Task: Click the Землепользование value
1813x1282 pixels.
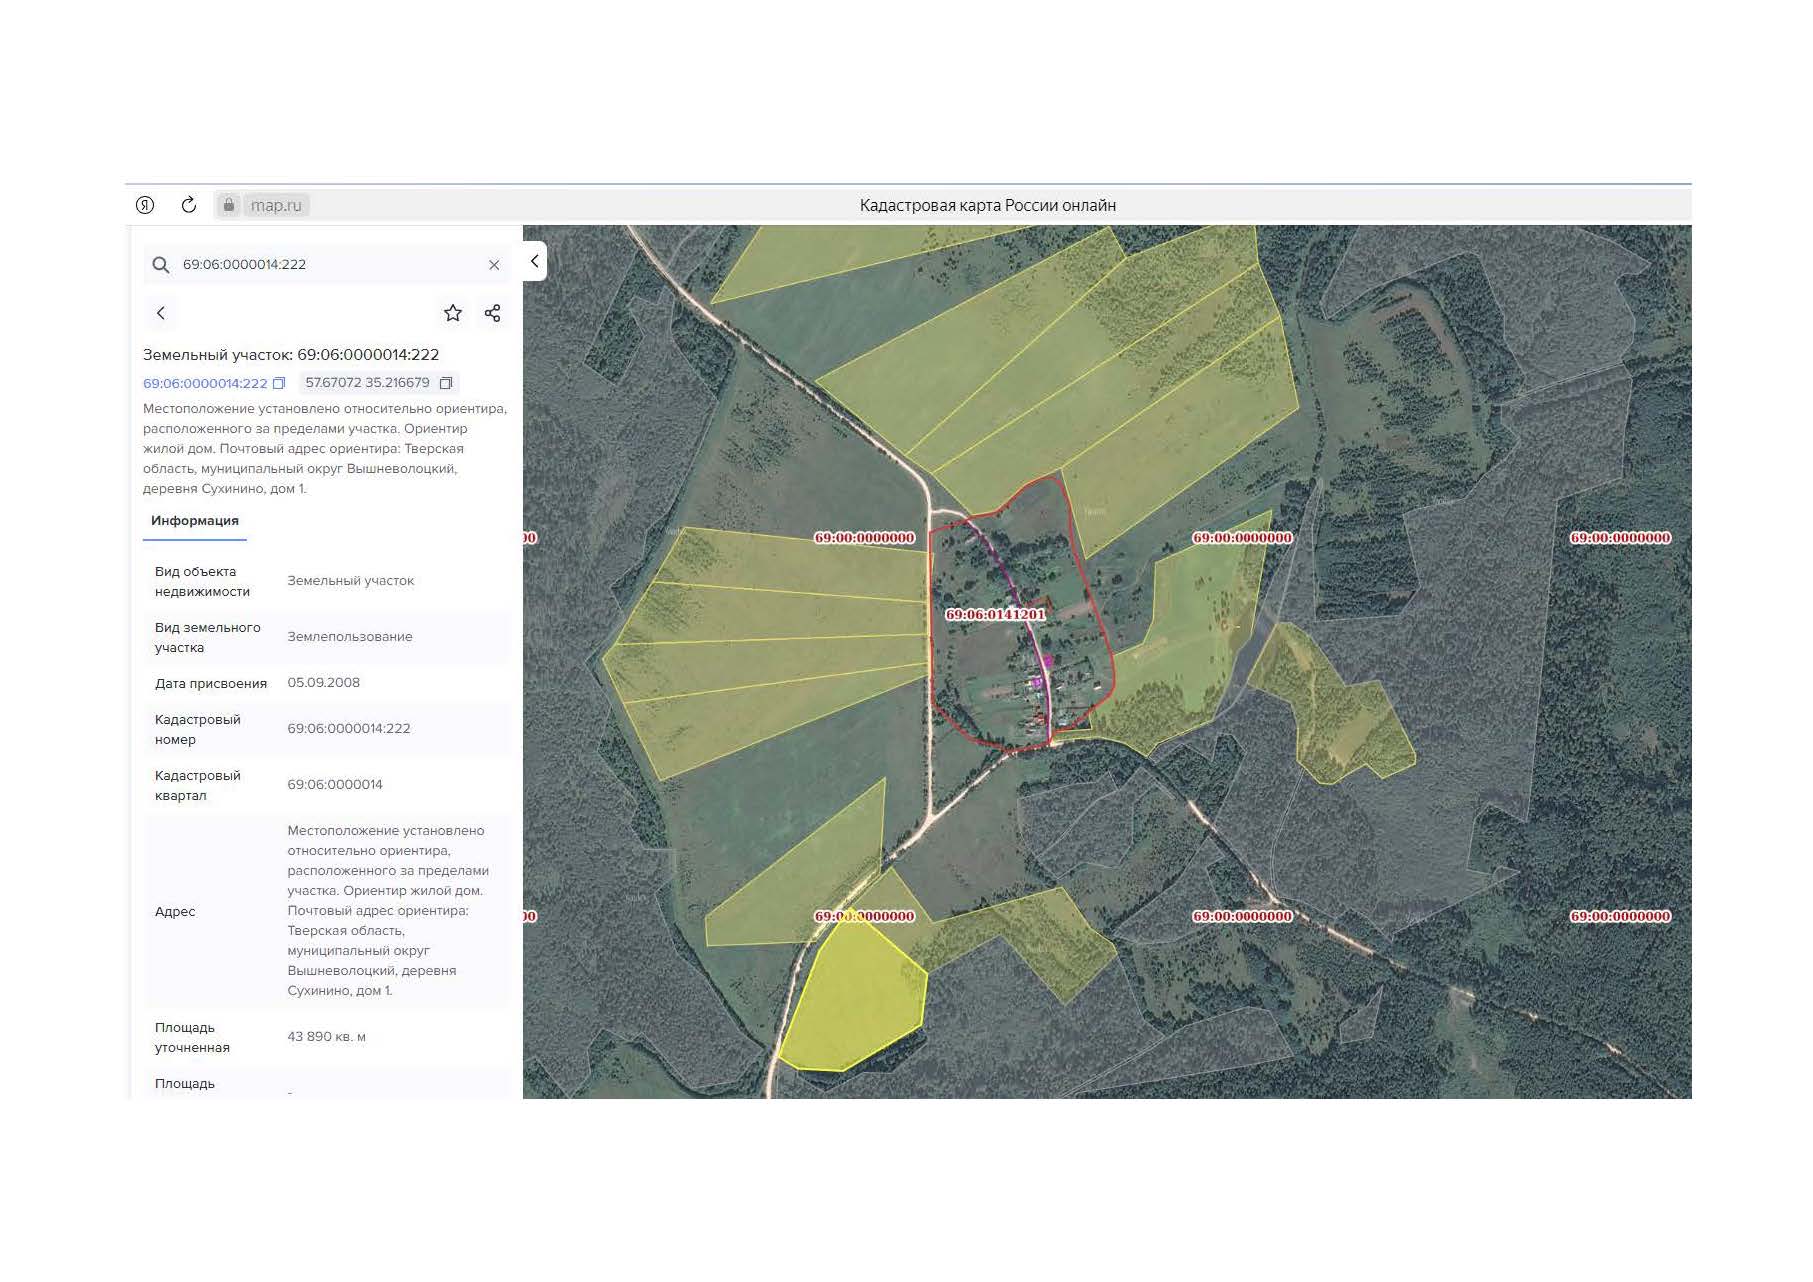Action: click(x=350, y=637)
